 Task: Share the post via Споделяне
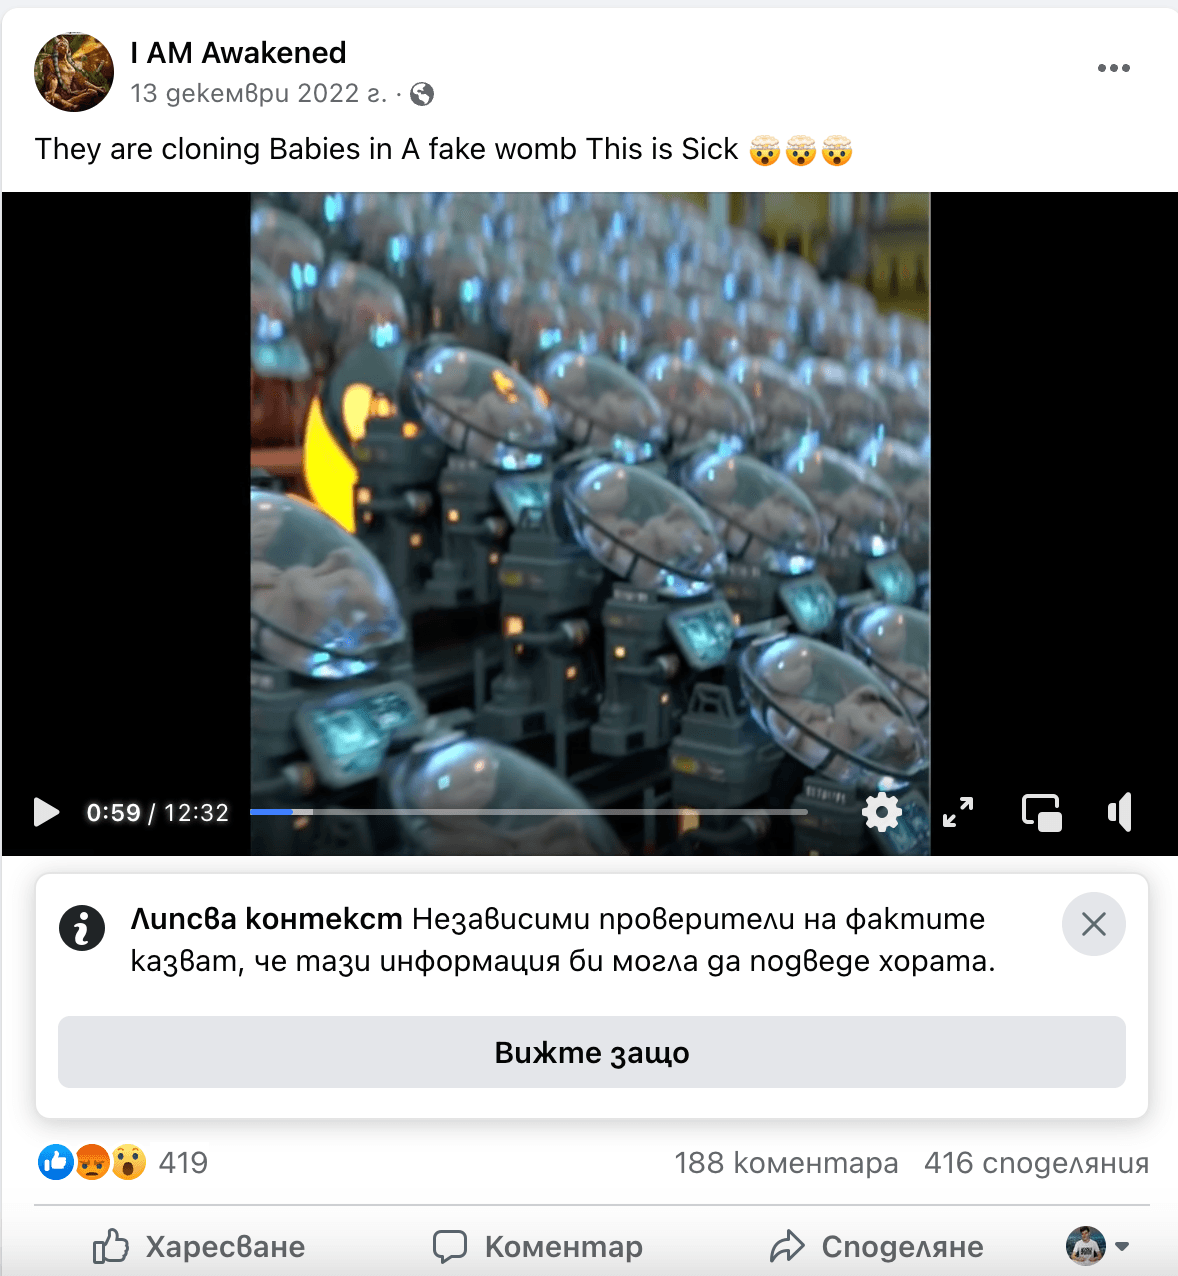pyautogui.click(x=877, y=1247)
